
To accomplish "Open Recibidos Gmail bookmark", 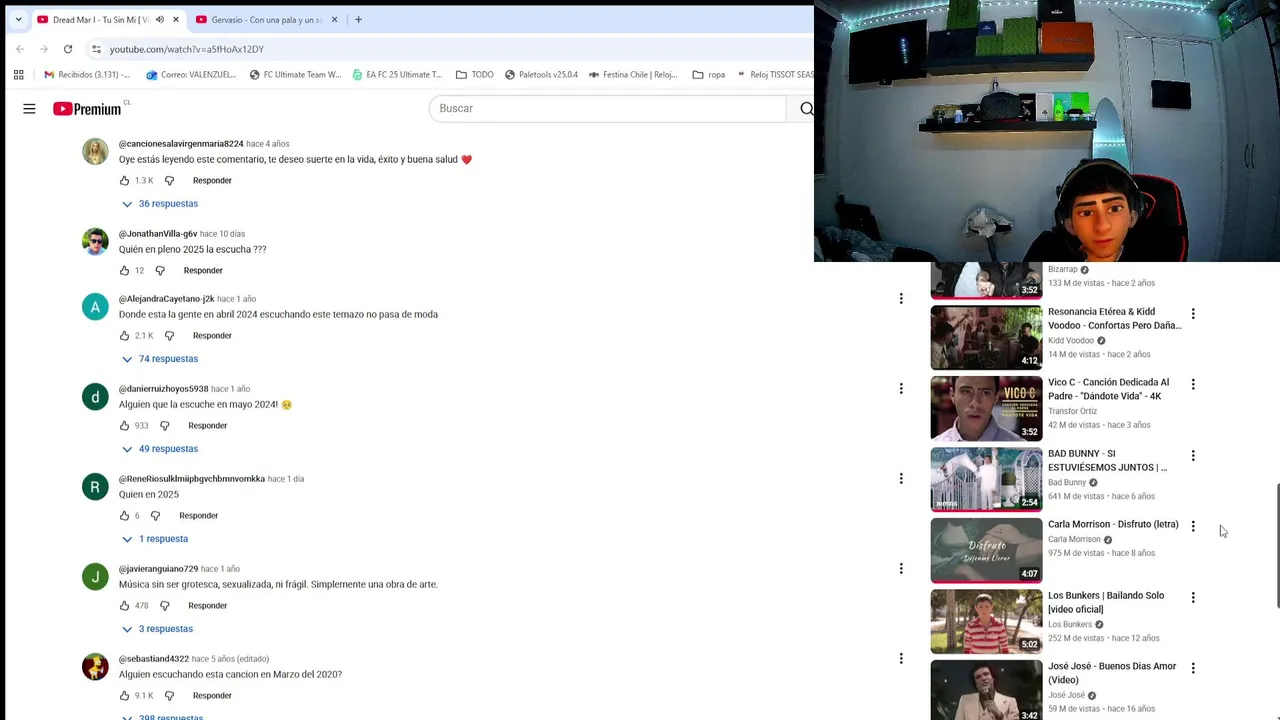I will point(87,74).
